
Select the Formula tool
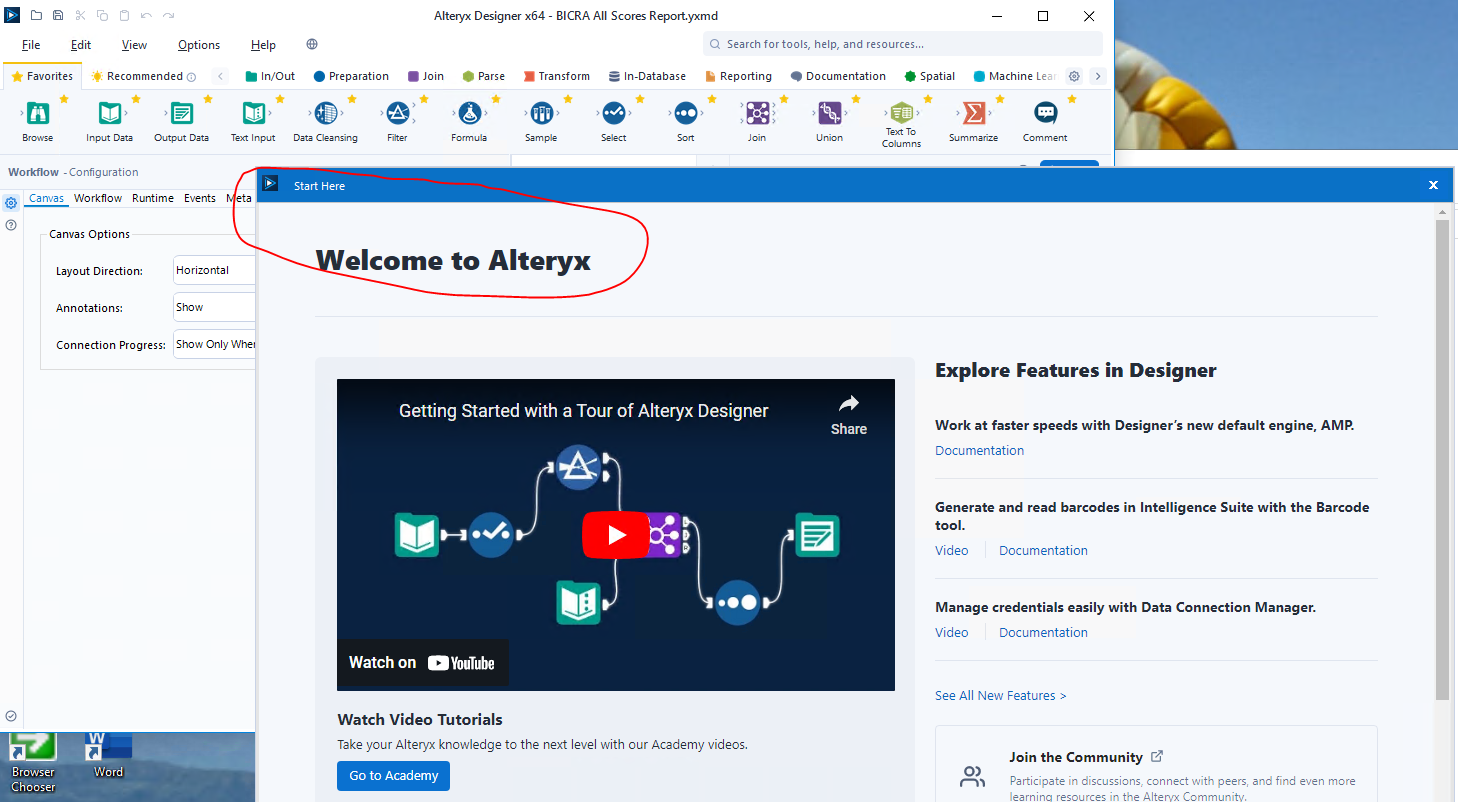pyautogui.click(x=470, y=115)
